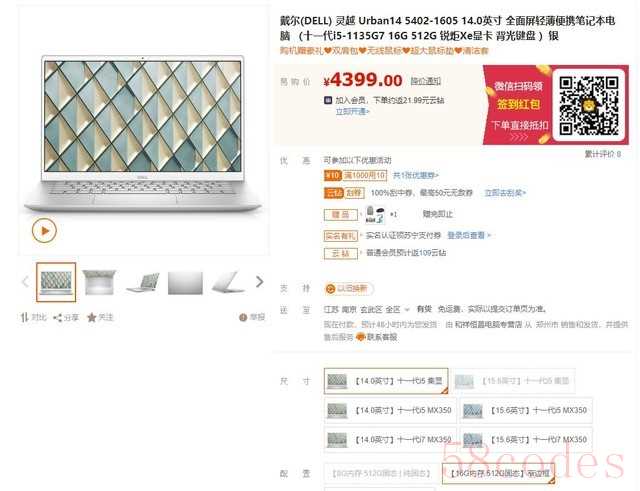Click the WeChat QR code image
This screenshot has height=491, width=640.
click(589, 105)
